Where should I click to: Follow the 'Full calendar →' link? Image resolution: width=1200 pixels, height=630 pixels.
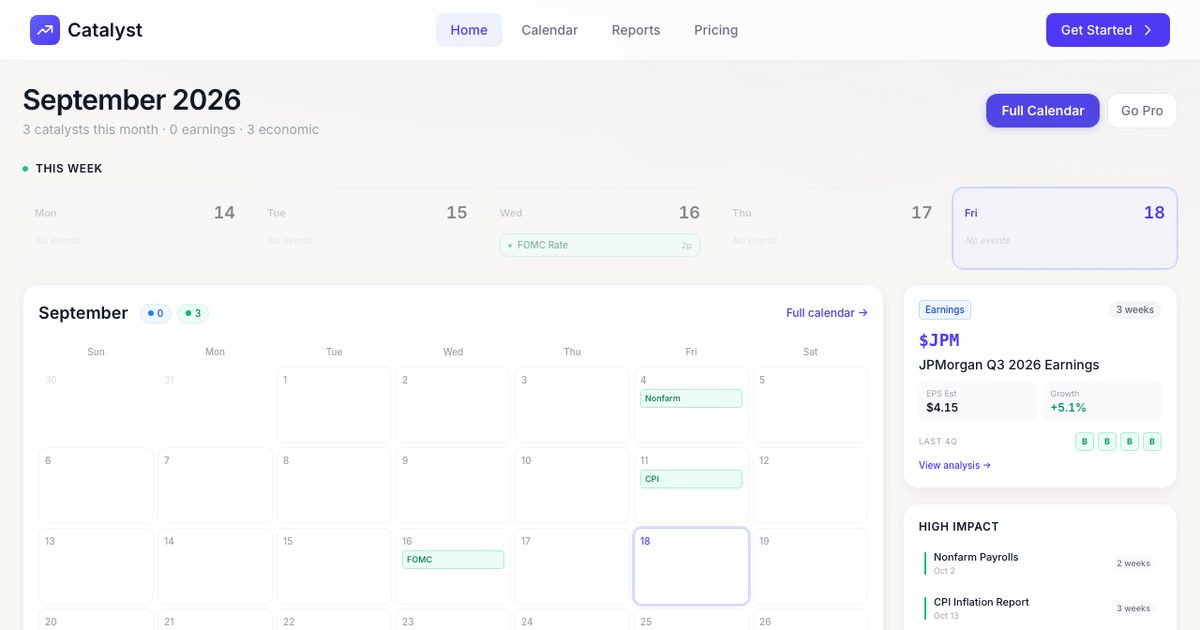point(827,313)
